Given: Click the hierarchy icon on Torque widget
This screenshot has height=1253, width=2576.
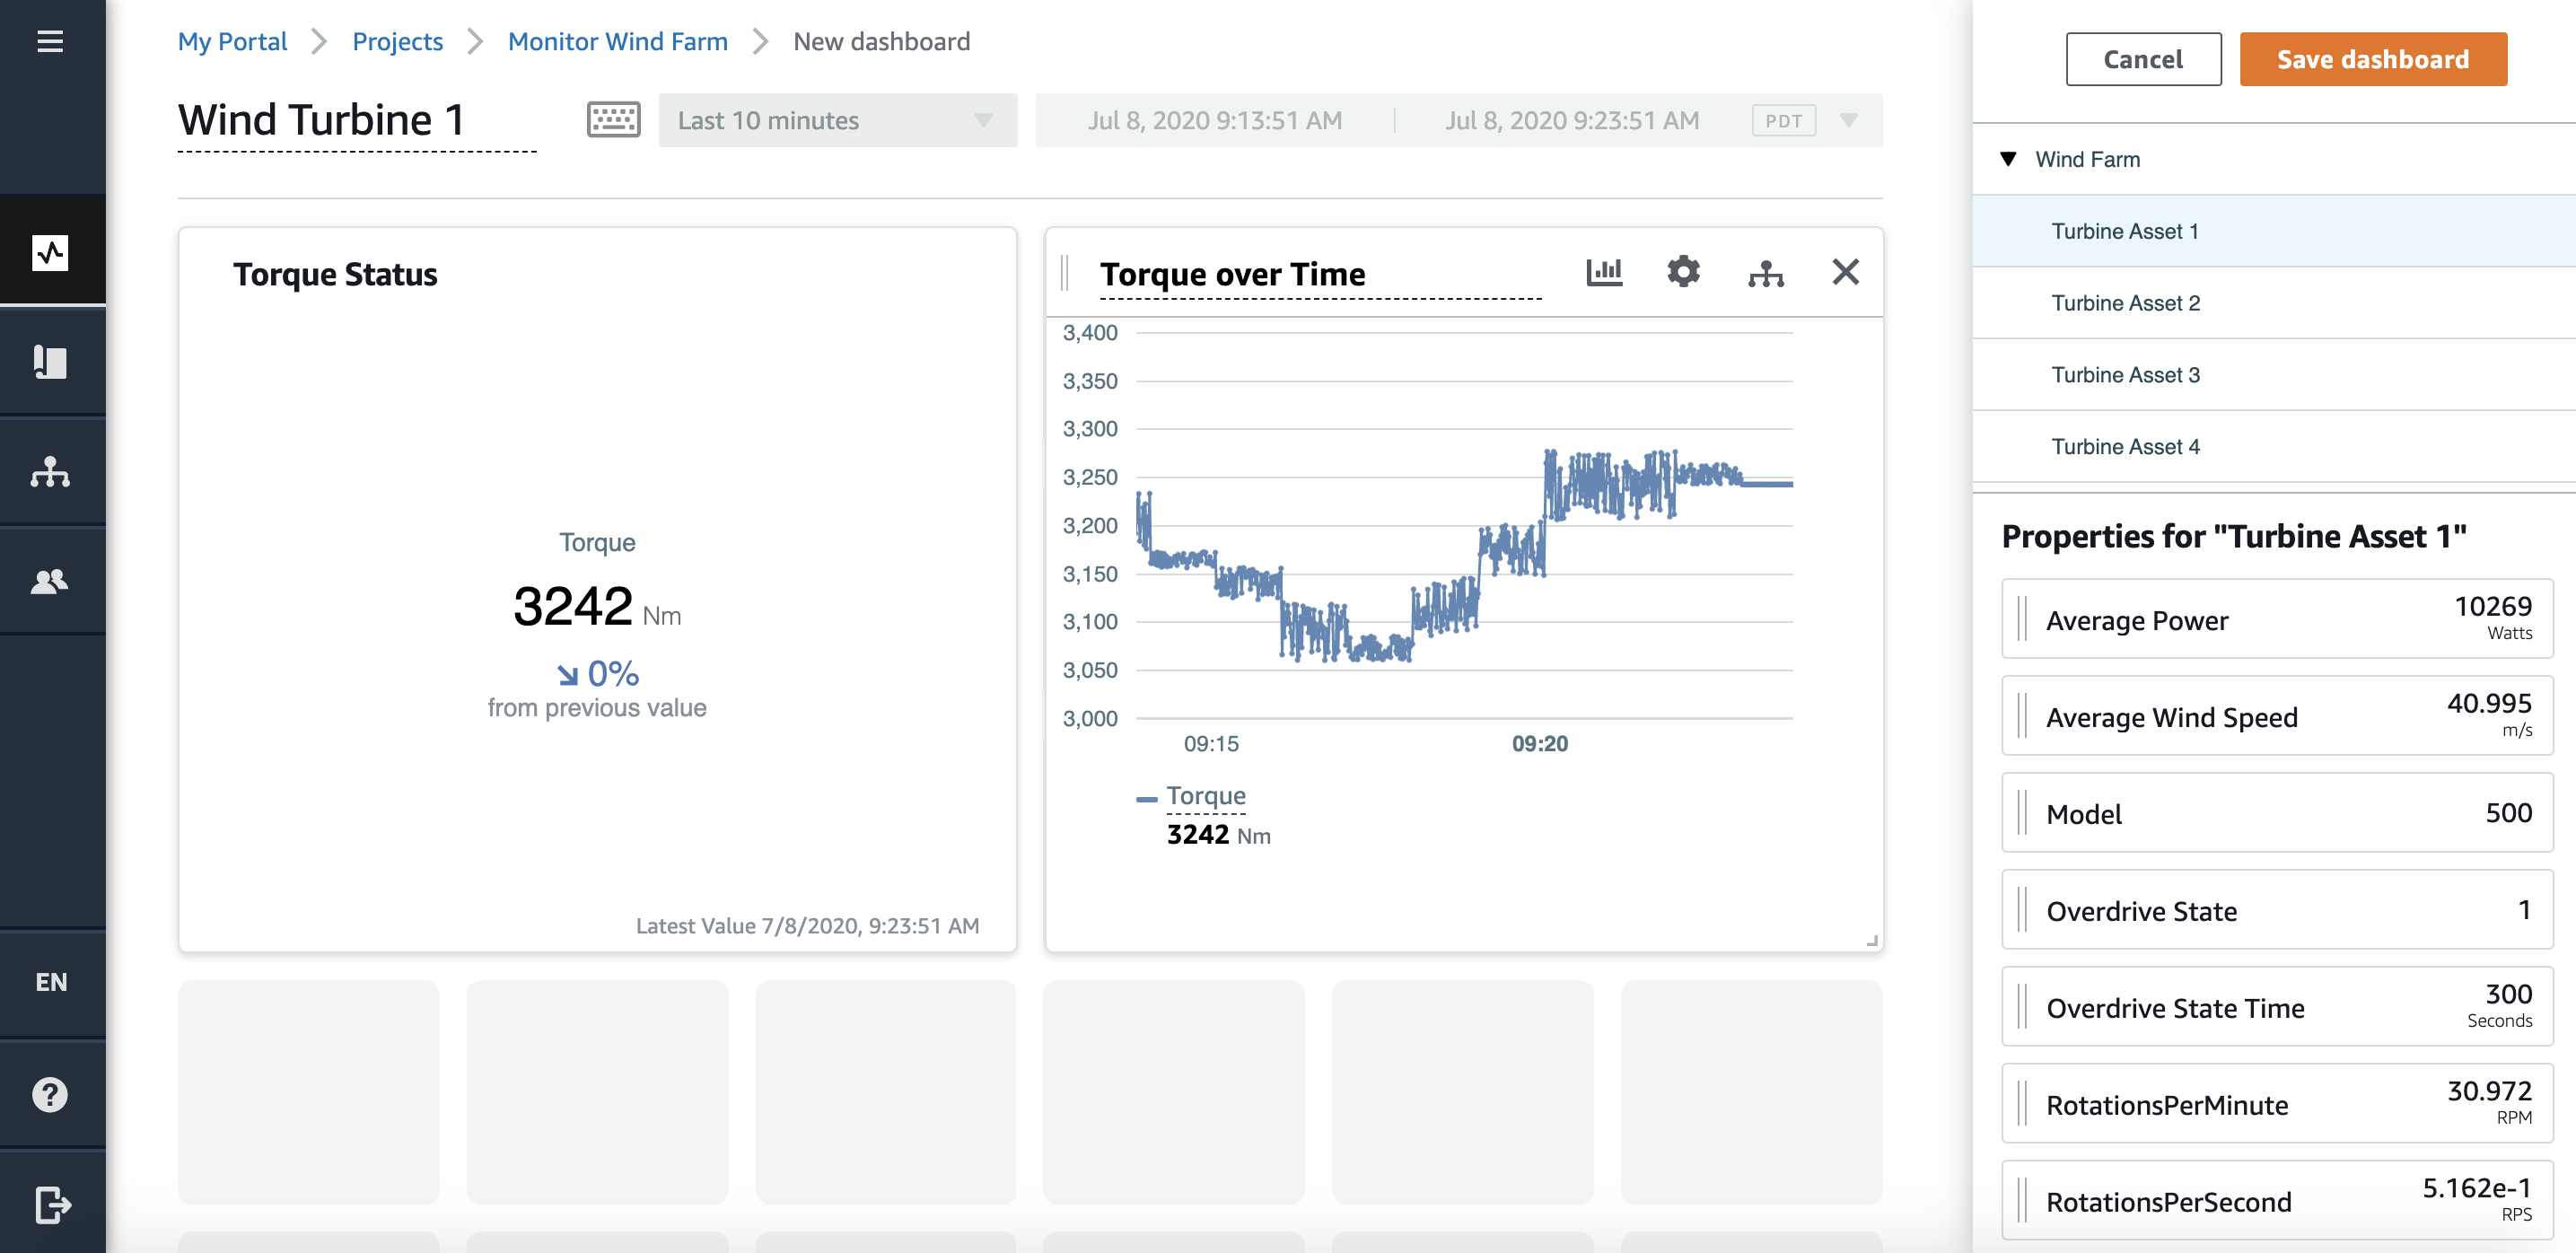Looking at the screenshot, I should (1766, 273).
